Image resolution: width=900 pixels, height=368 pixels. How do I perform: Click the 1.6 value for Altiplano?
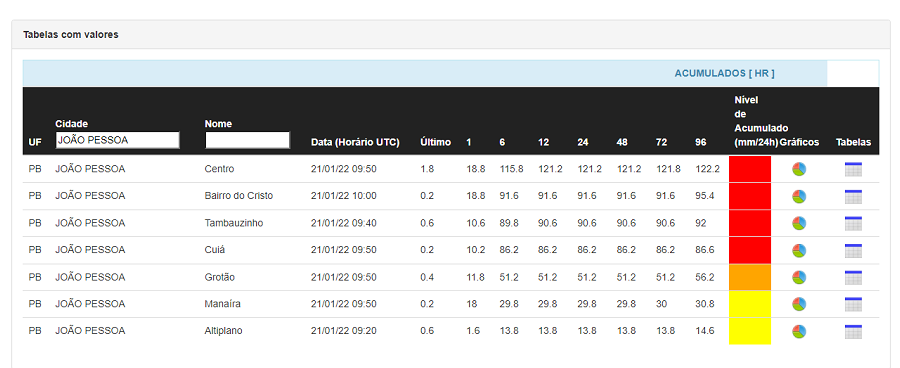coord(473,331)
